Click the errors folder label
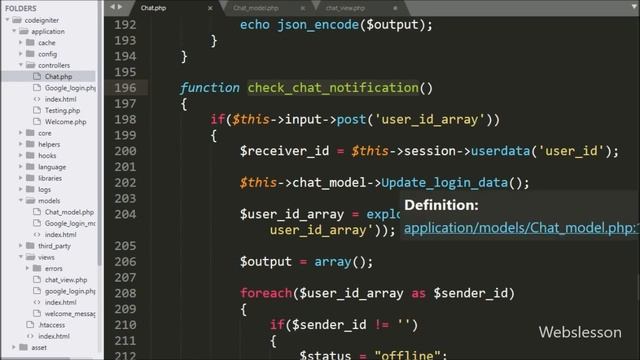This screenshot has height=360, width=640. pos(53,269)
